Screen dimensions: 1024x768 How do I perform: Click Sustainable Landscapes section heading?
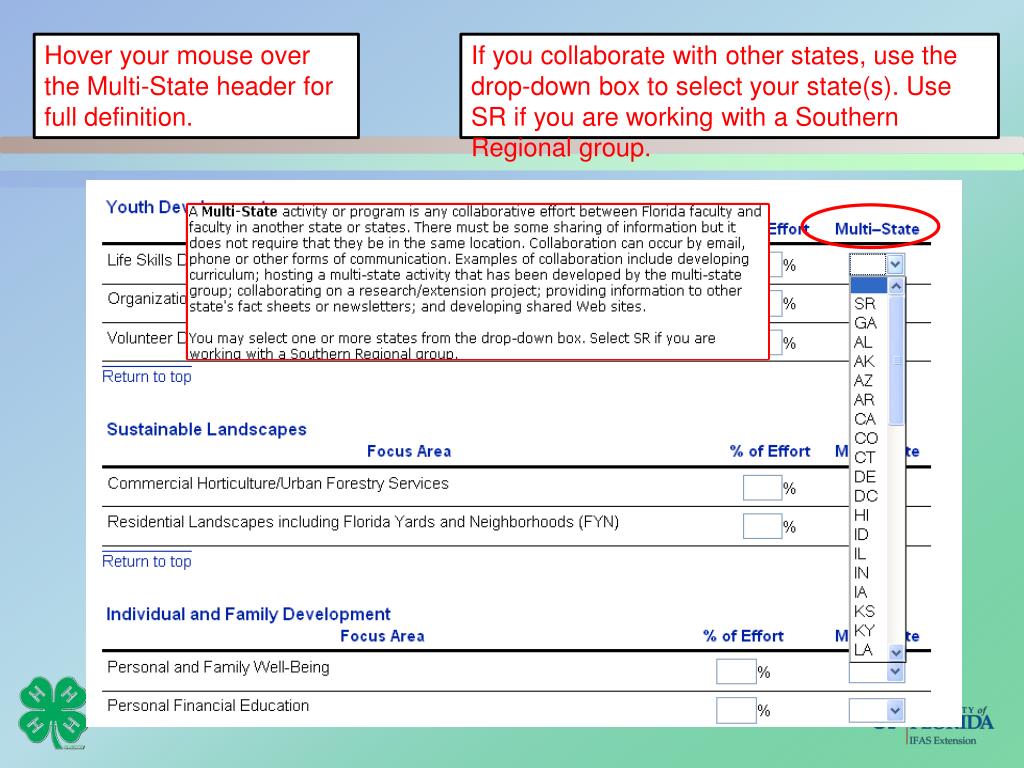coord(206,429)
